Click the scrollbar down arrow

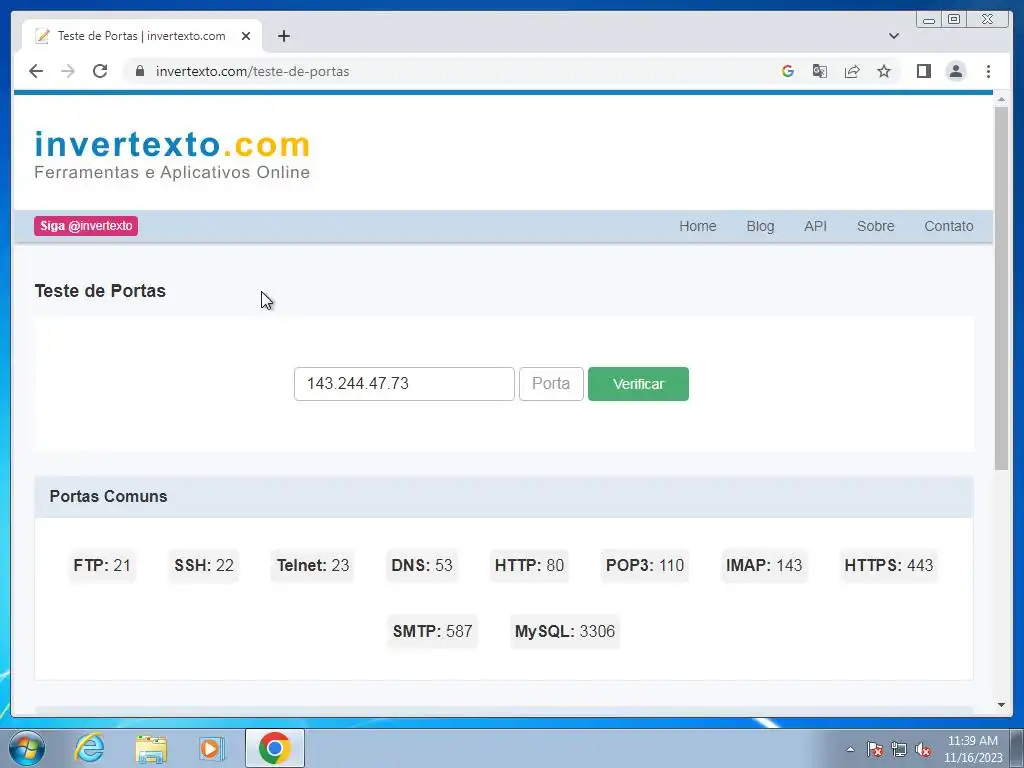click(1001, 705)
